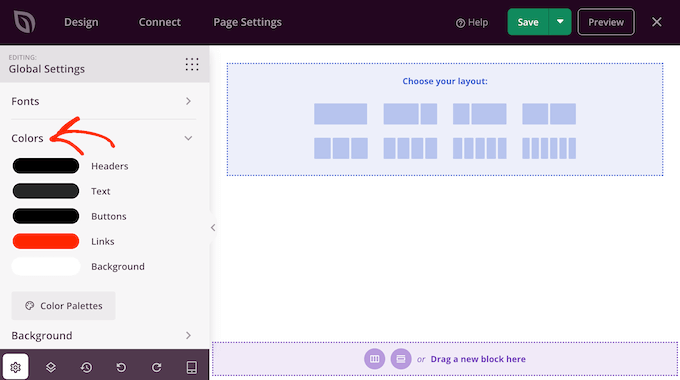This screenshot has height=380, width=680.
Task: Click the Redo arrow icon
Action: point(156,367)
